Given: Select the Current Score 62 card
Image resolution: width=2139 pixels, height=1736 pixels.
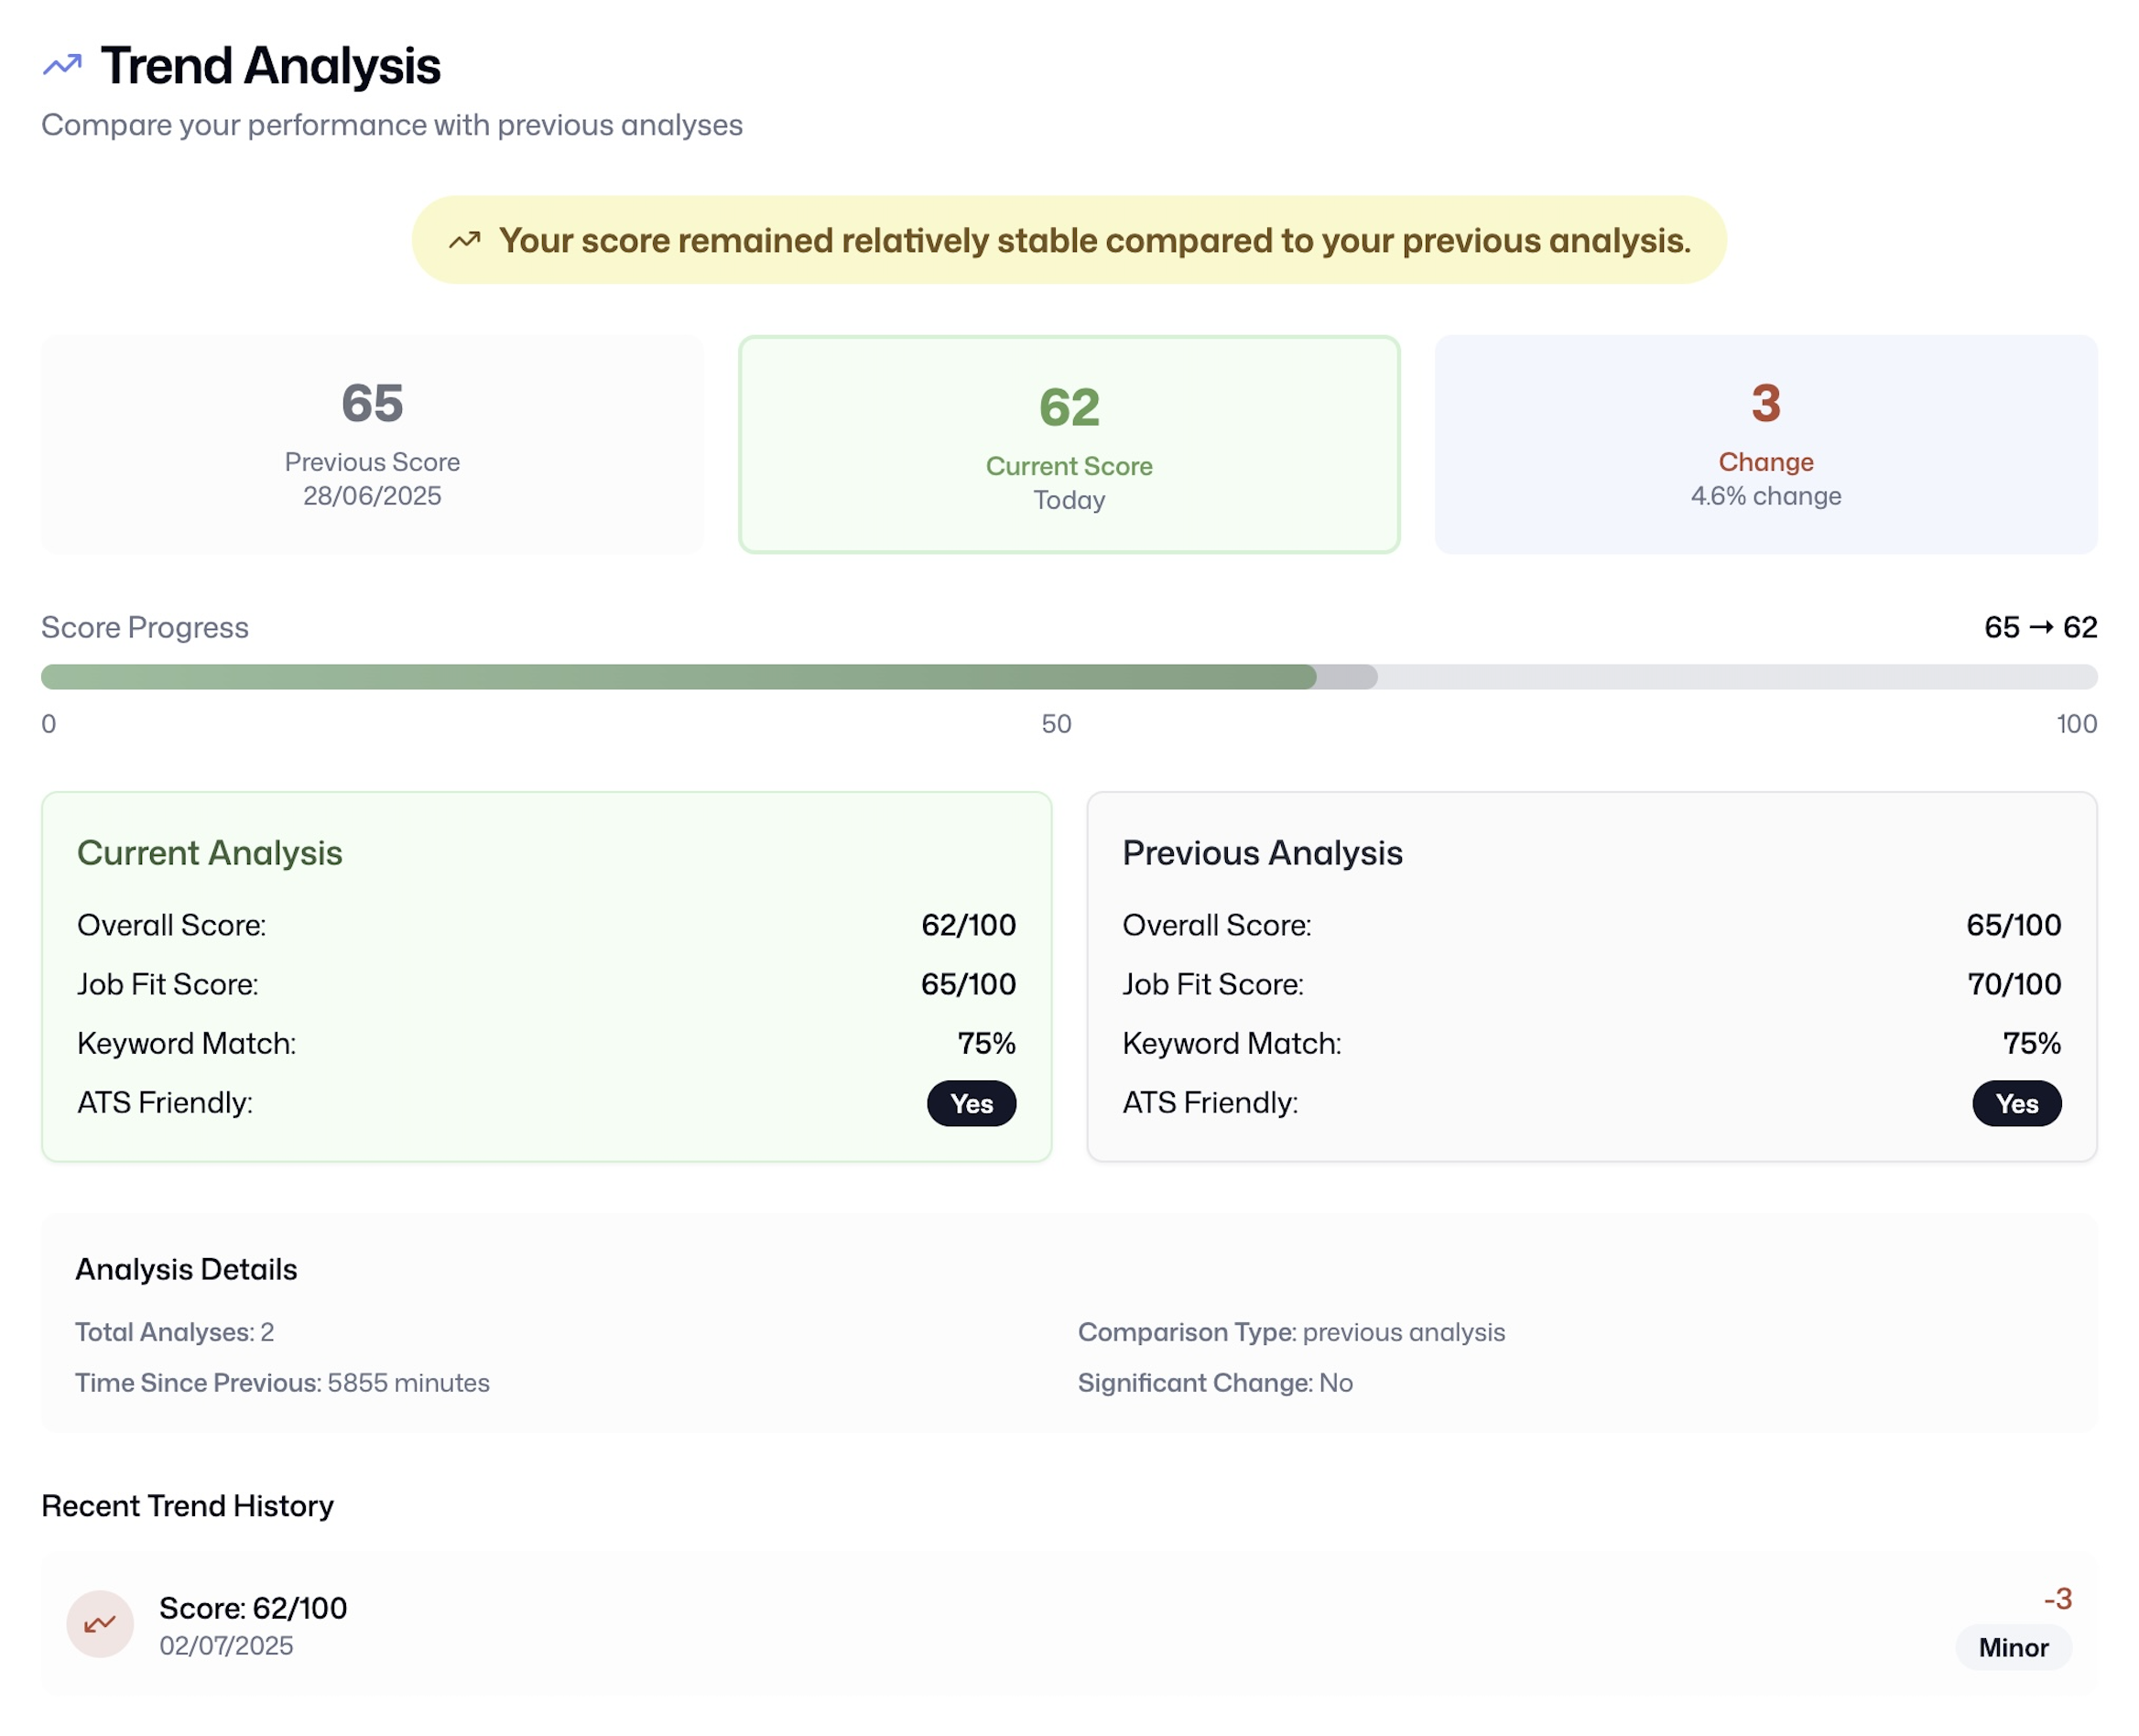Looking at the screenshot, I should tap(1069, 444).
